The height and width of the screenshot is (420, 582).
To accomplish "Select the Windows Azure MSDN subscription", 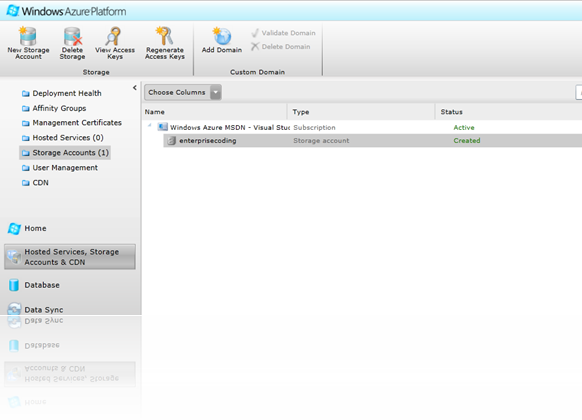I will pos(229,128).
